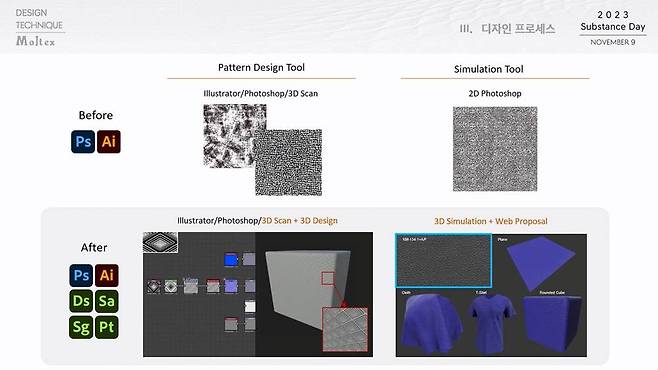Open the Substance Stager Sg icon
This screenshot has height=370, width=658.
[x=81, y=327]
